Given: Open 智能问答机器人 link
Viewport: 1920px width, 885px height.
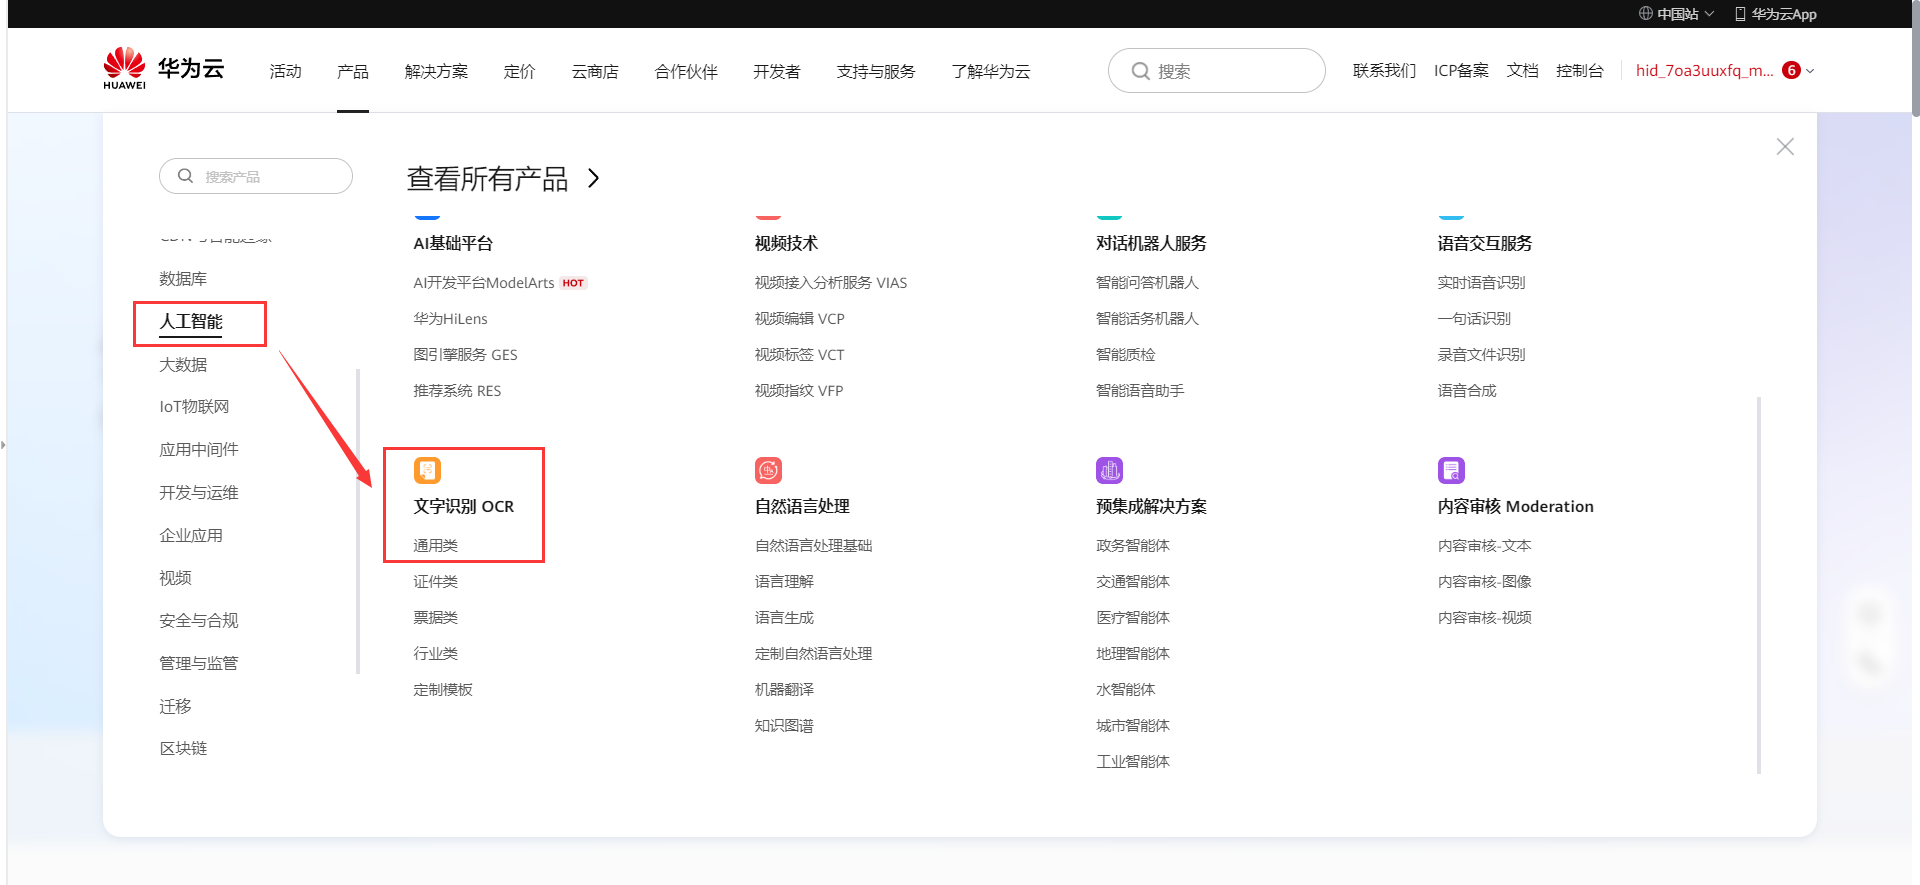Looking at the screenshot, I should (x=1147, y=283).
